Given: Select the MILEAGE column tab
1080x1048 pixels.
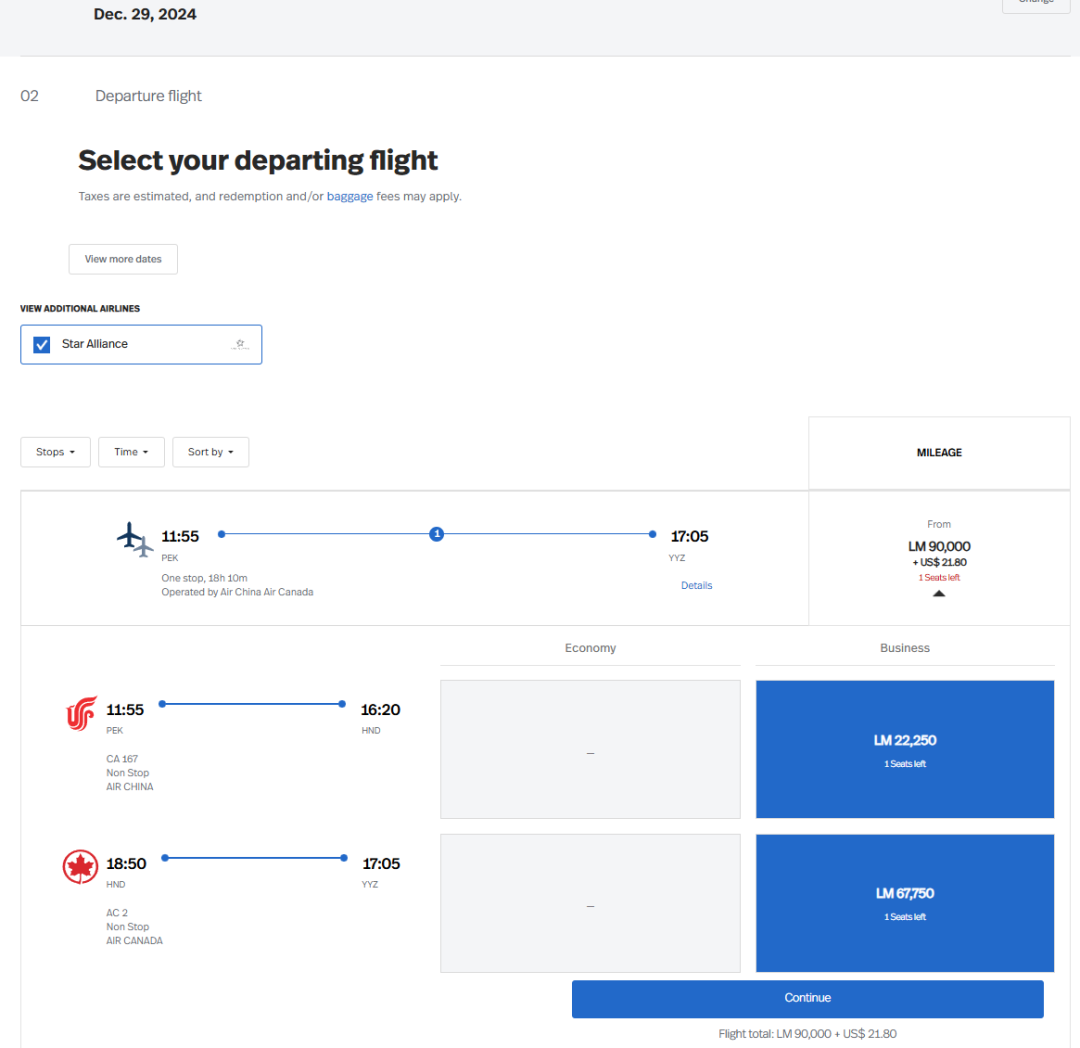Looking at the screenshot, I should [x=939, y=453].
